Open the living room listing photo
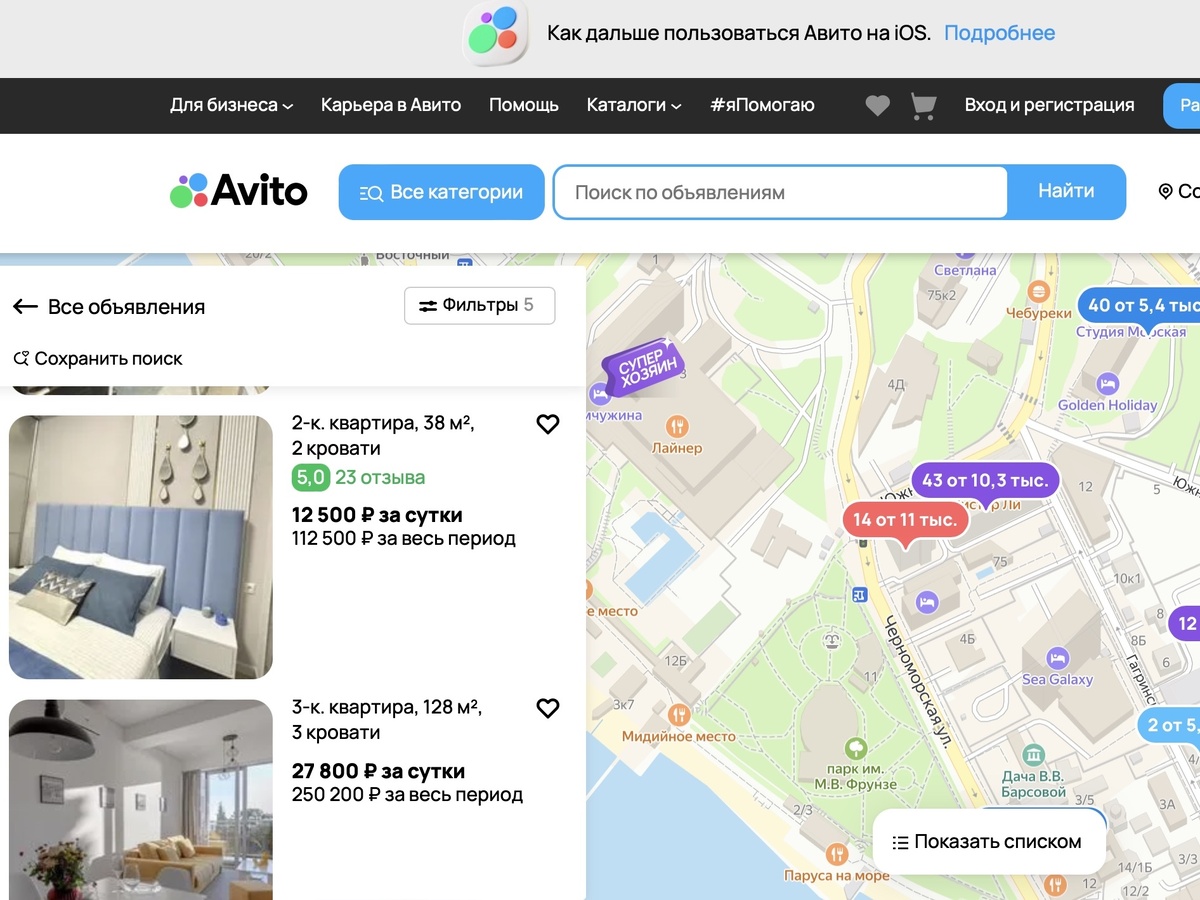The height and width of the screenshot is (900, 1200). click(141, 799)
